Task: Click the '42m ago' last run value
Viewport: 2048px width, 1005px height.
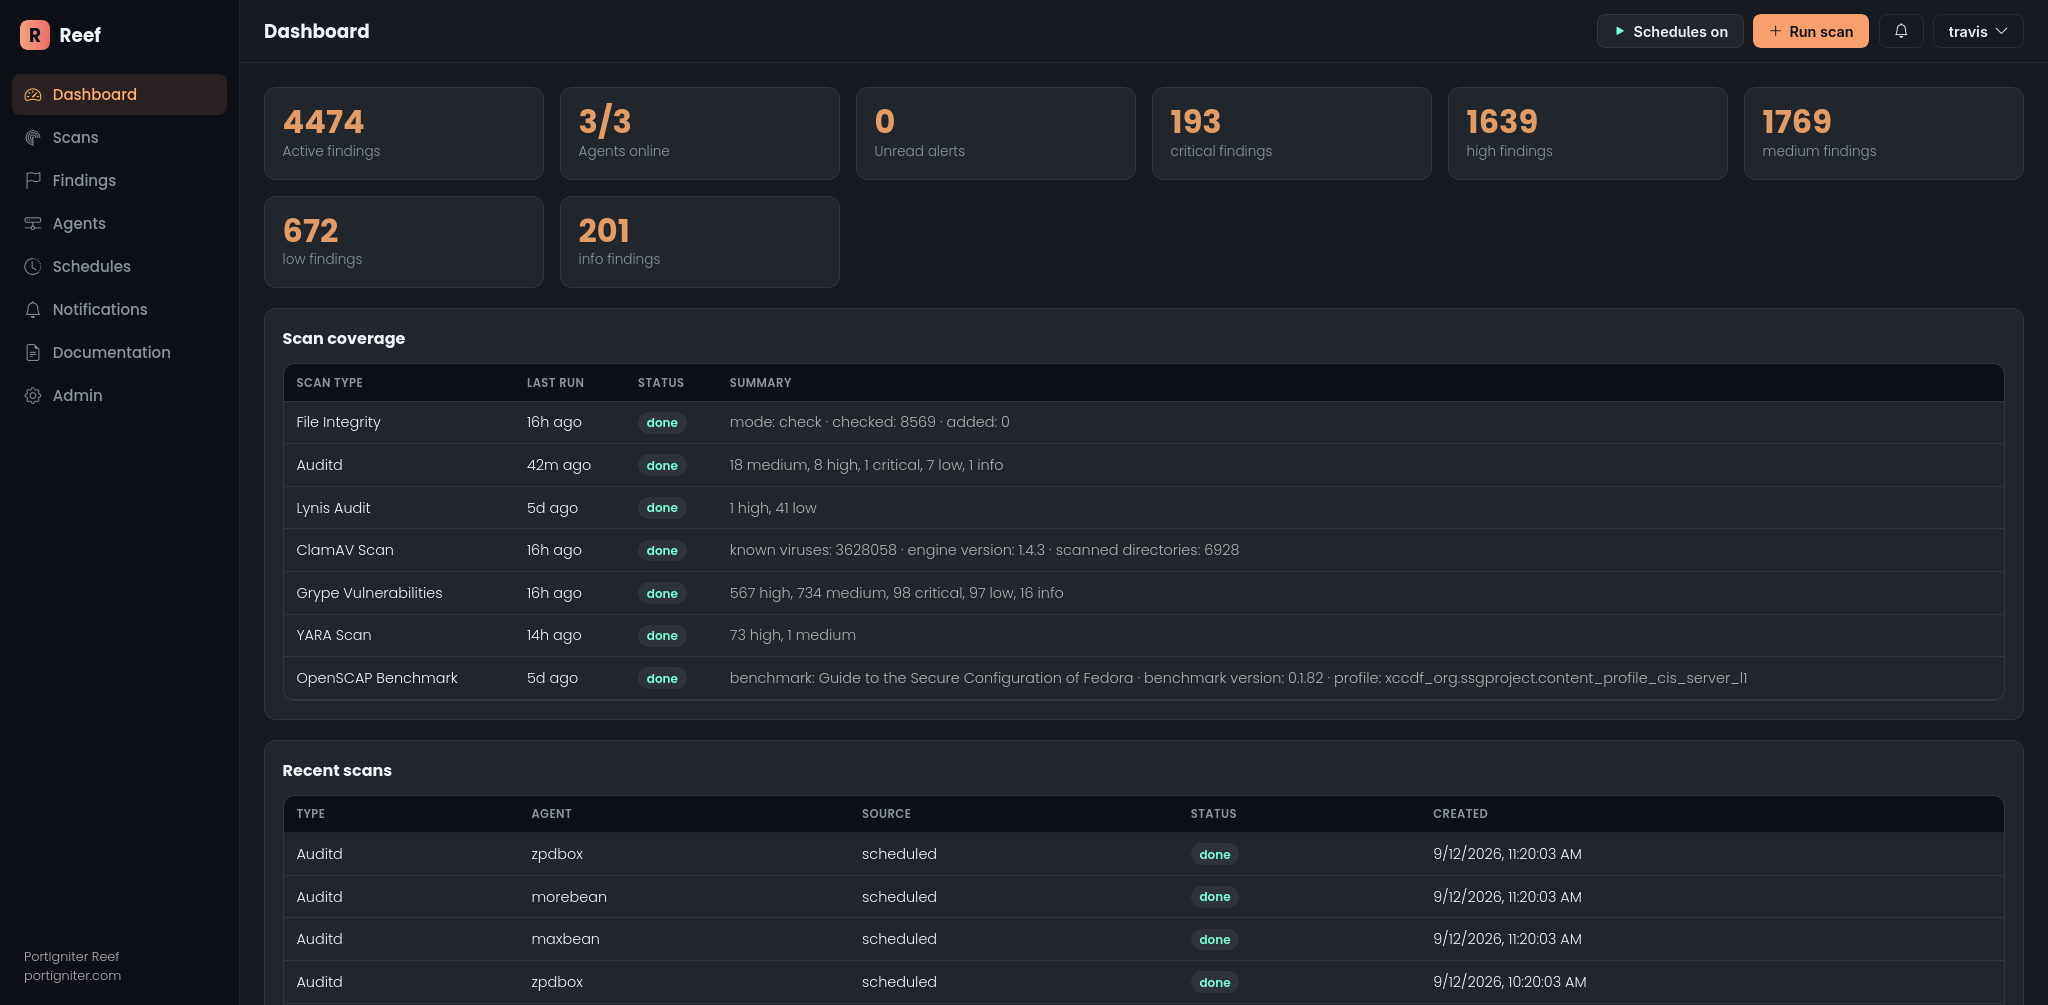Action: 559,465
